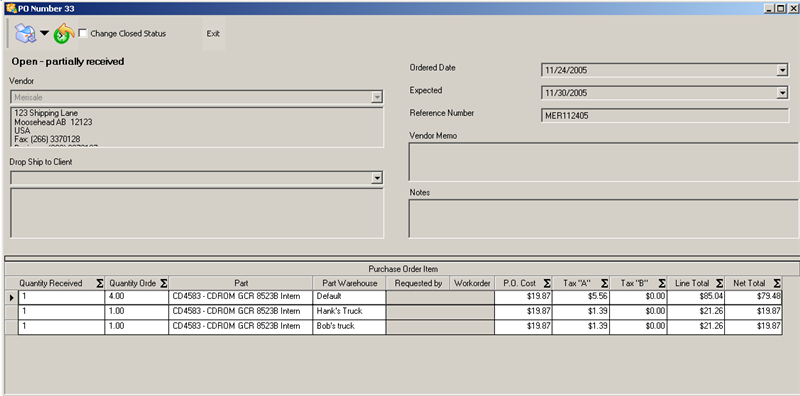Sort by the Part column header
This screenshot has height=396, width=800.
(x=241, y=283)
